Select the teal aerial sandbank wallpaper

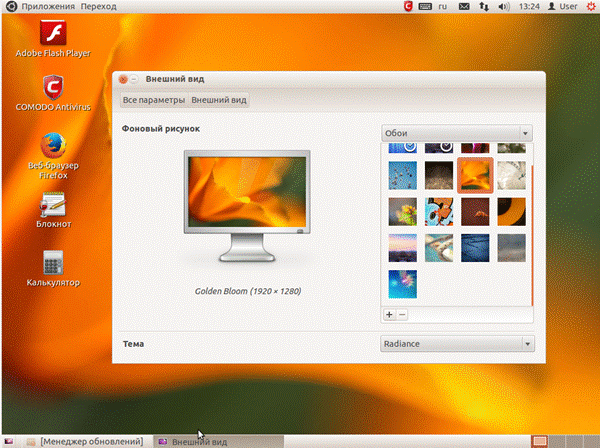point(439,248)
